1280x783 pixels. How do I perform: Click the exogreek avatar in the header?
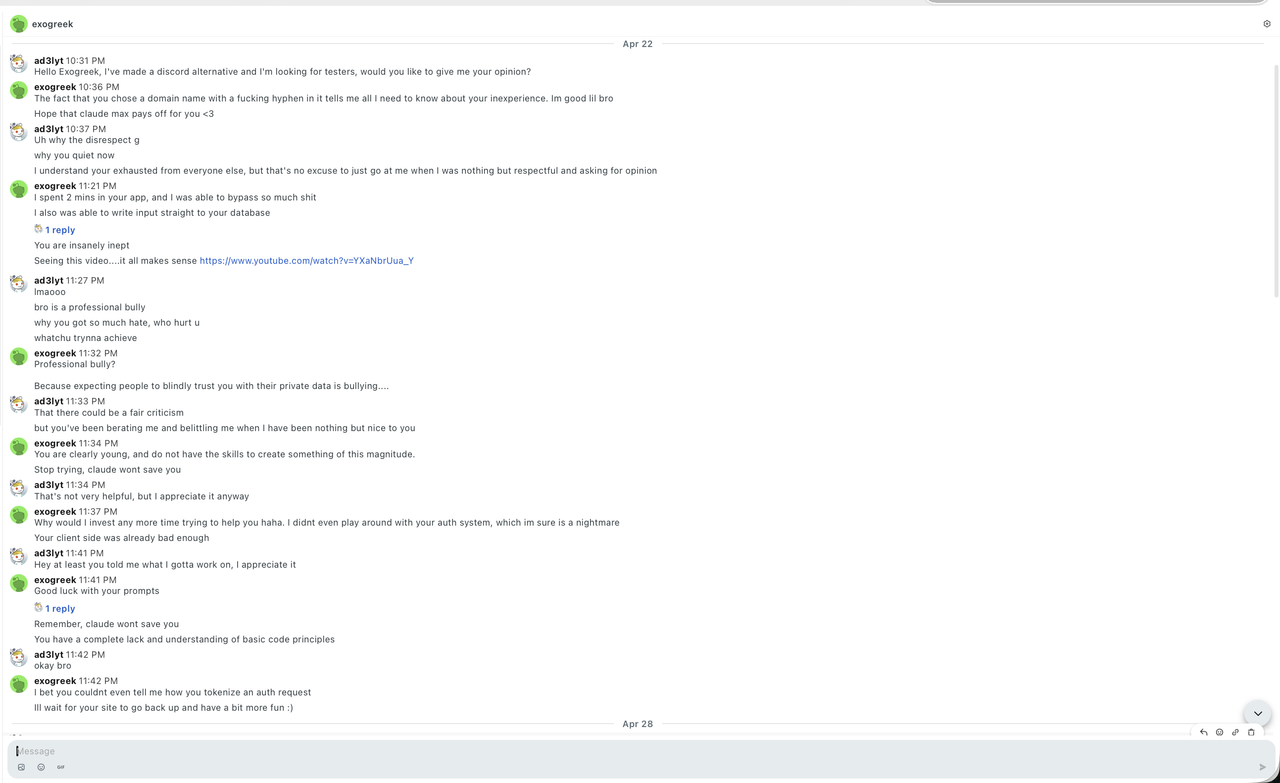[18, 24]
